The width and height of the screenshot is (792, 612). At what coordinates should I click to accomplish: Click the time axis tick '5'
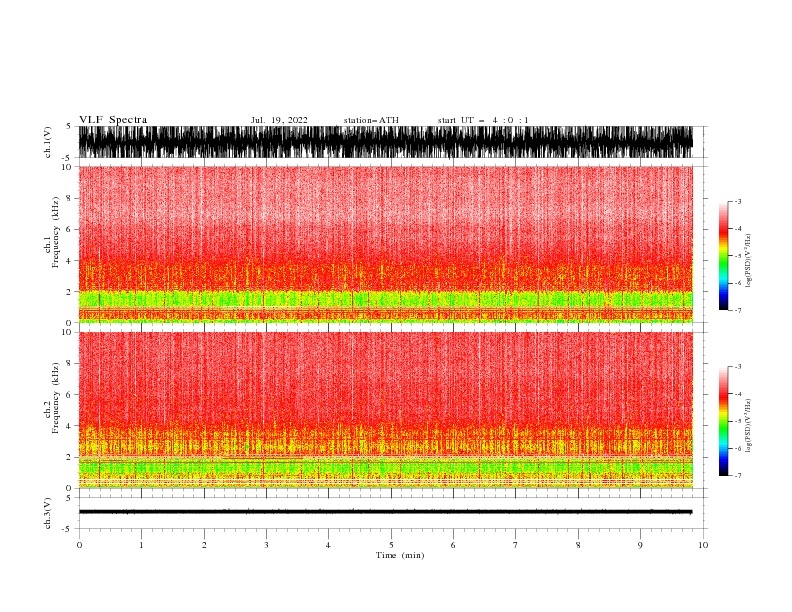tap(391, 545)
